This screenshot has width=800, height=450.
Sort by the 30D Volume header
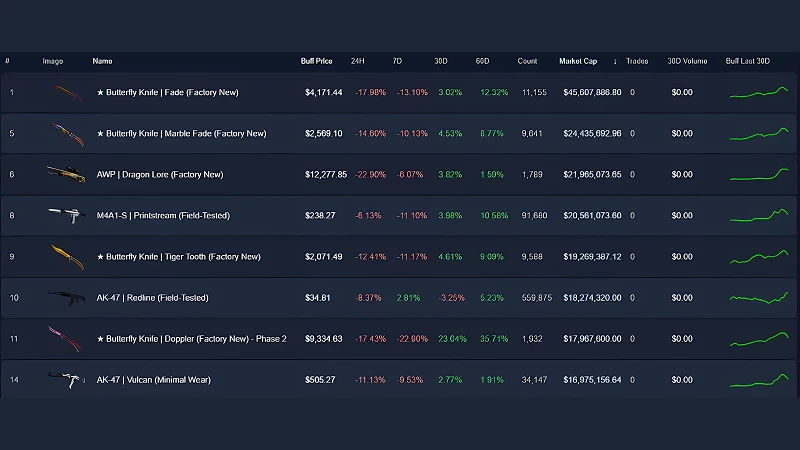tap(687, 61)
